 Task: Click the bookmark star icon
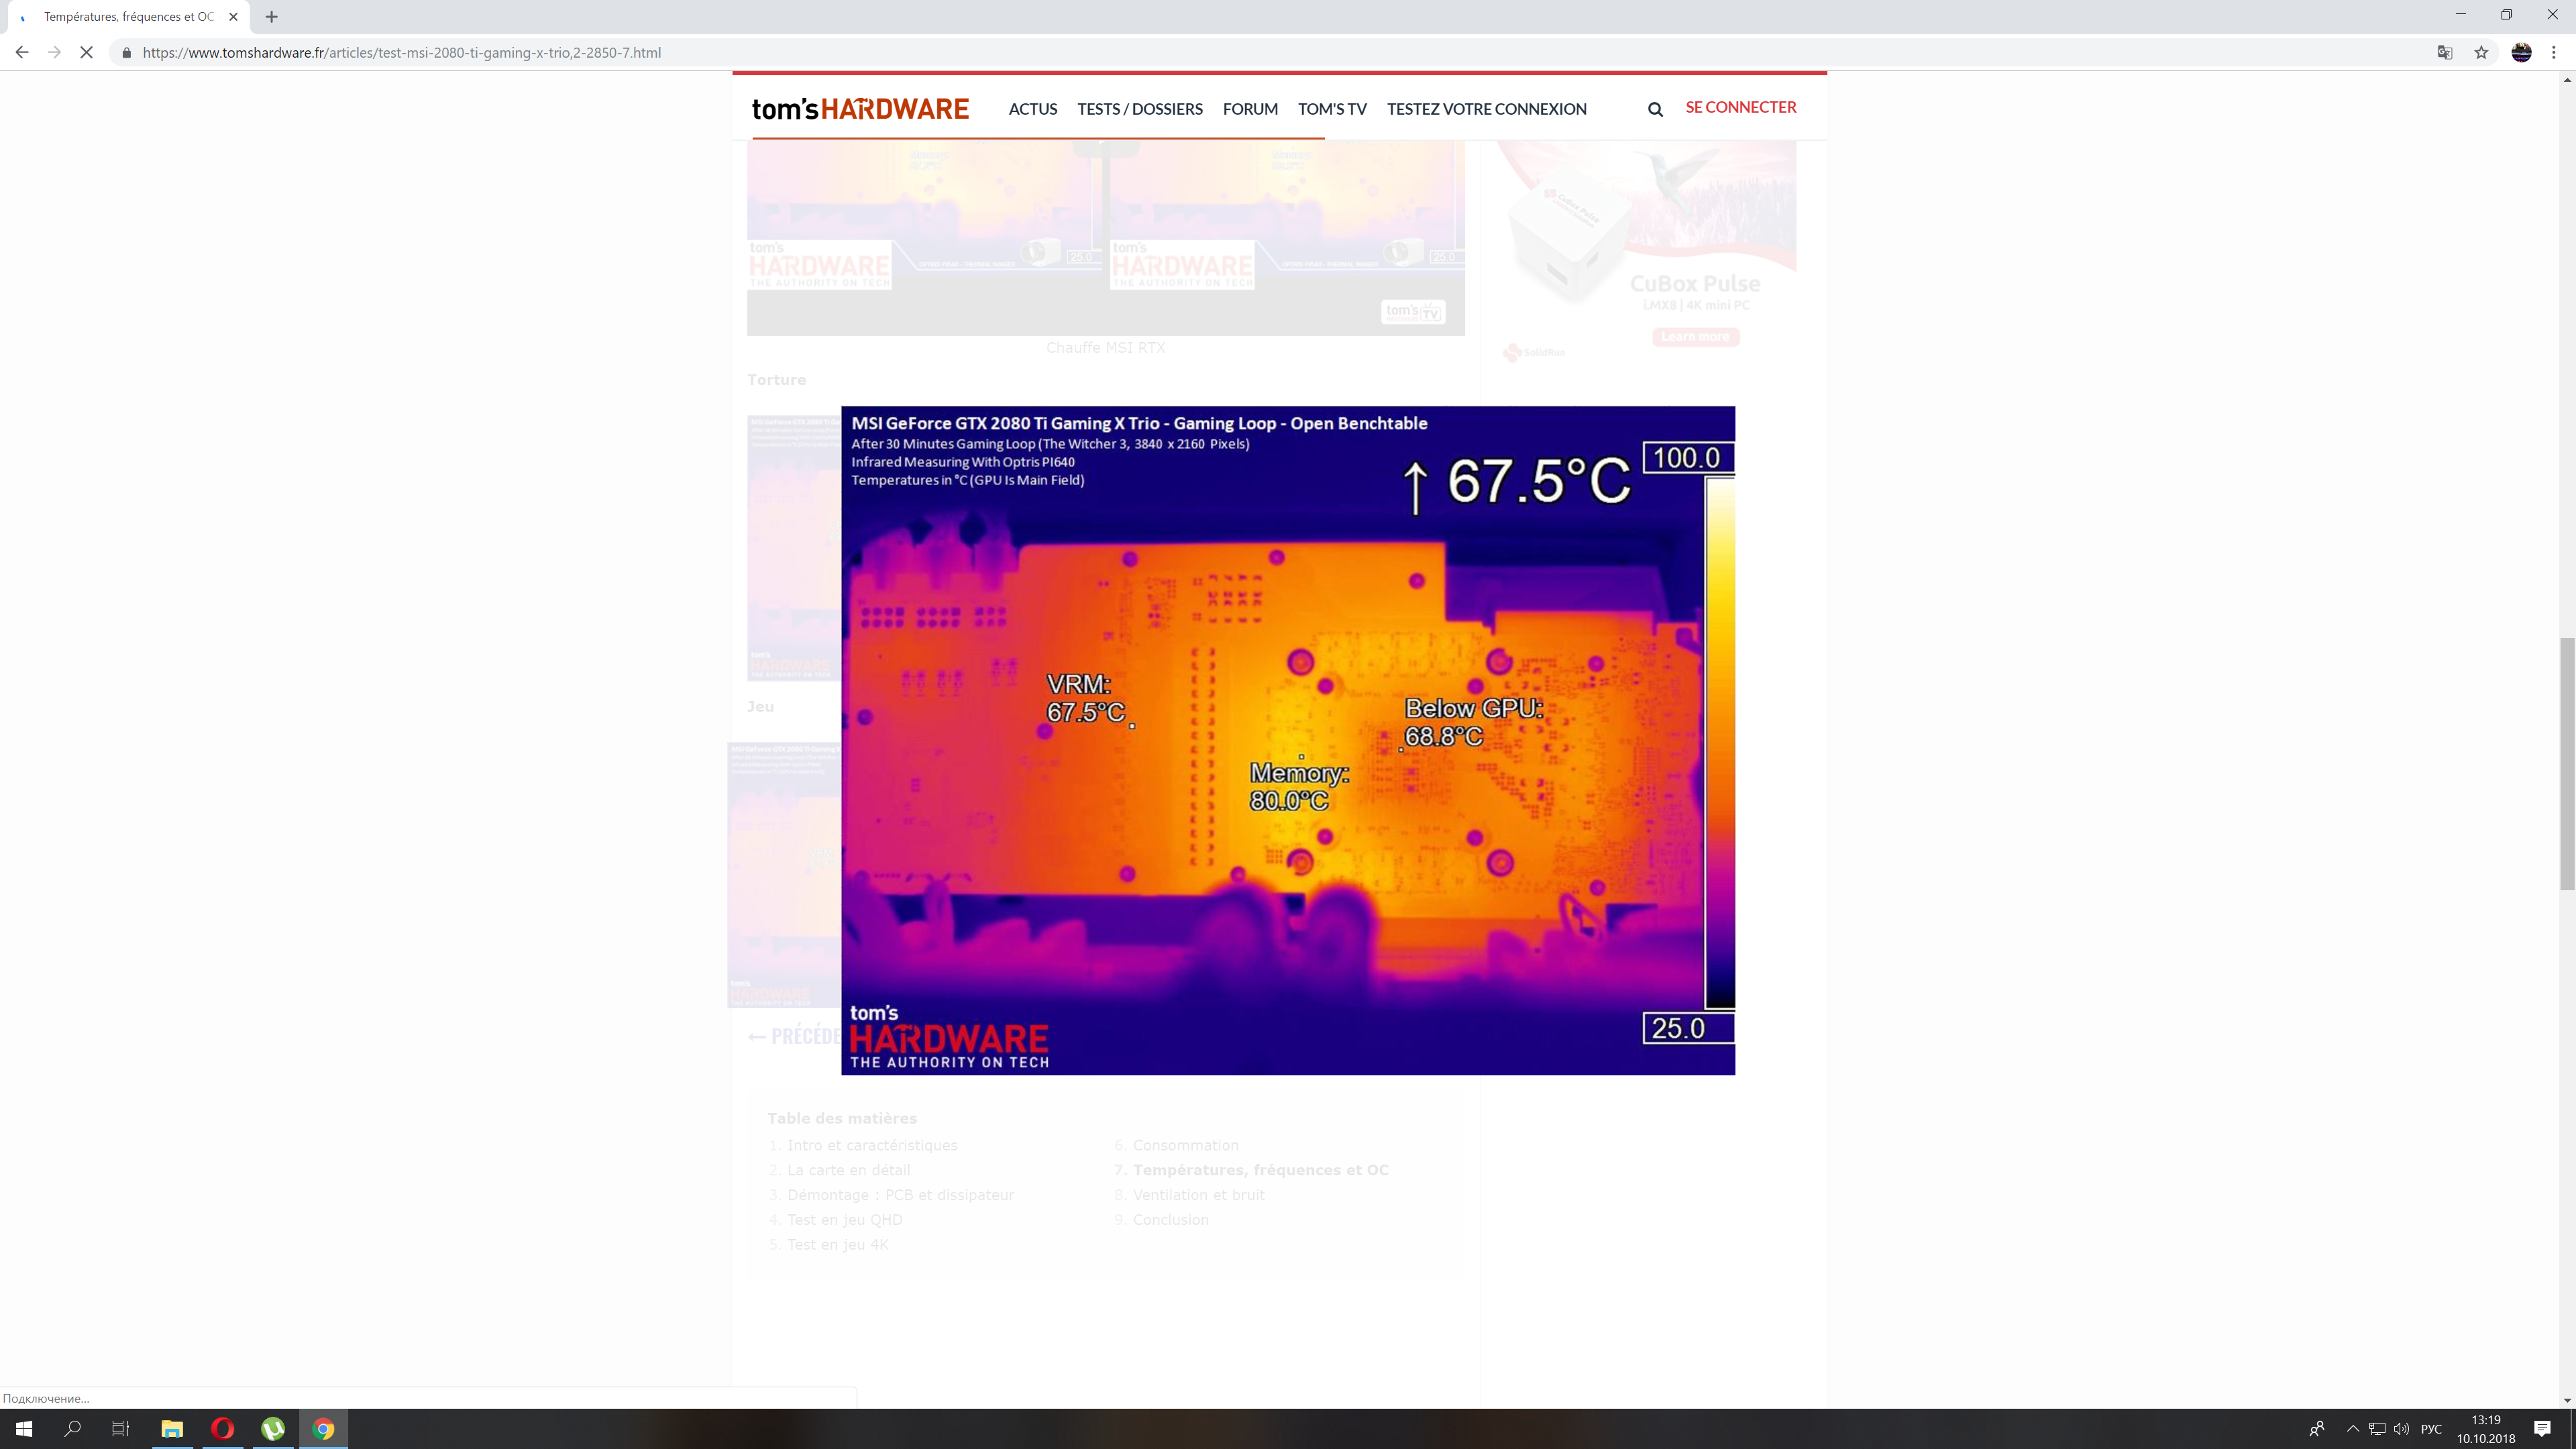pyautogui.click(x=2481, y=53)
